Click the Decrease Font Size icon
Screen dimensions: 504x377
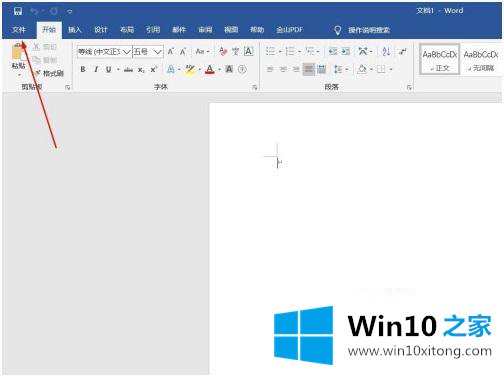coord(183,52)
